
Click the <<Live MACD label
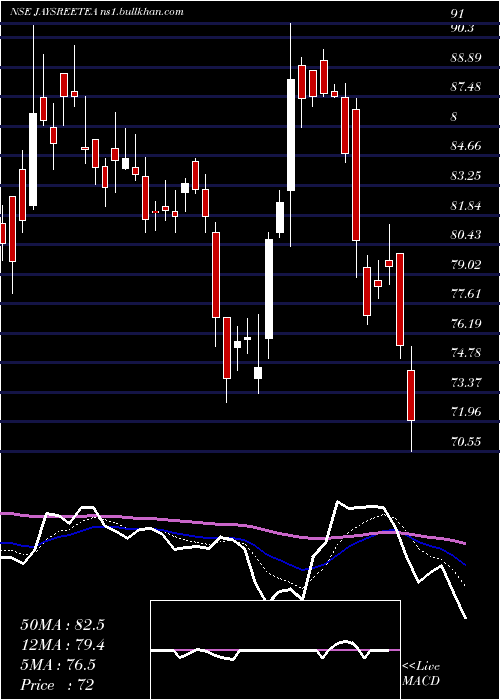point(421,674)
